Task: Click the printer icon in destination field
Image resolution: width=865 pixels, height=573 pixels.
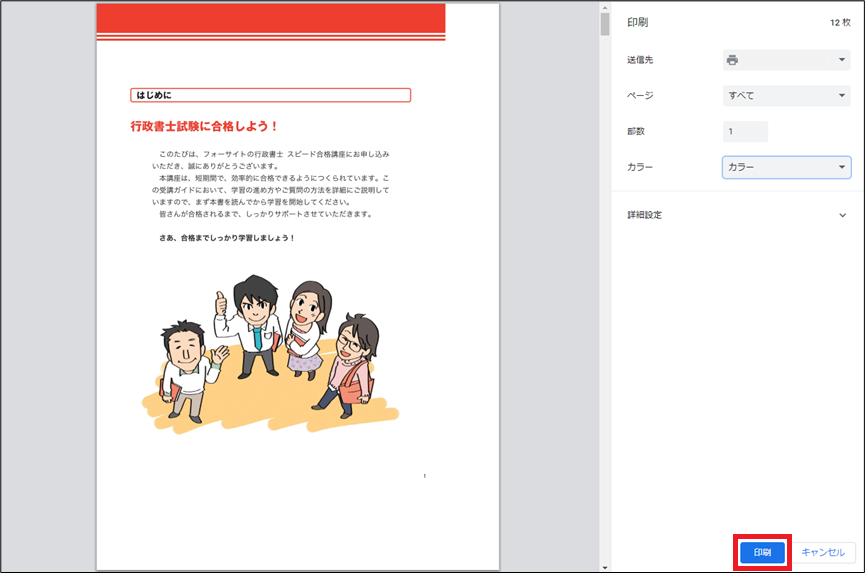Action: (x=732, y=60)
